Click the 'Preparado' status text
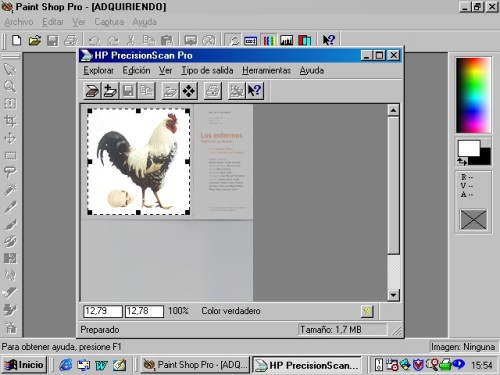Screen dimensions: 500x375 [x=100, y=330]
